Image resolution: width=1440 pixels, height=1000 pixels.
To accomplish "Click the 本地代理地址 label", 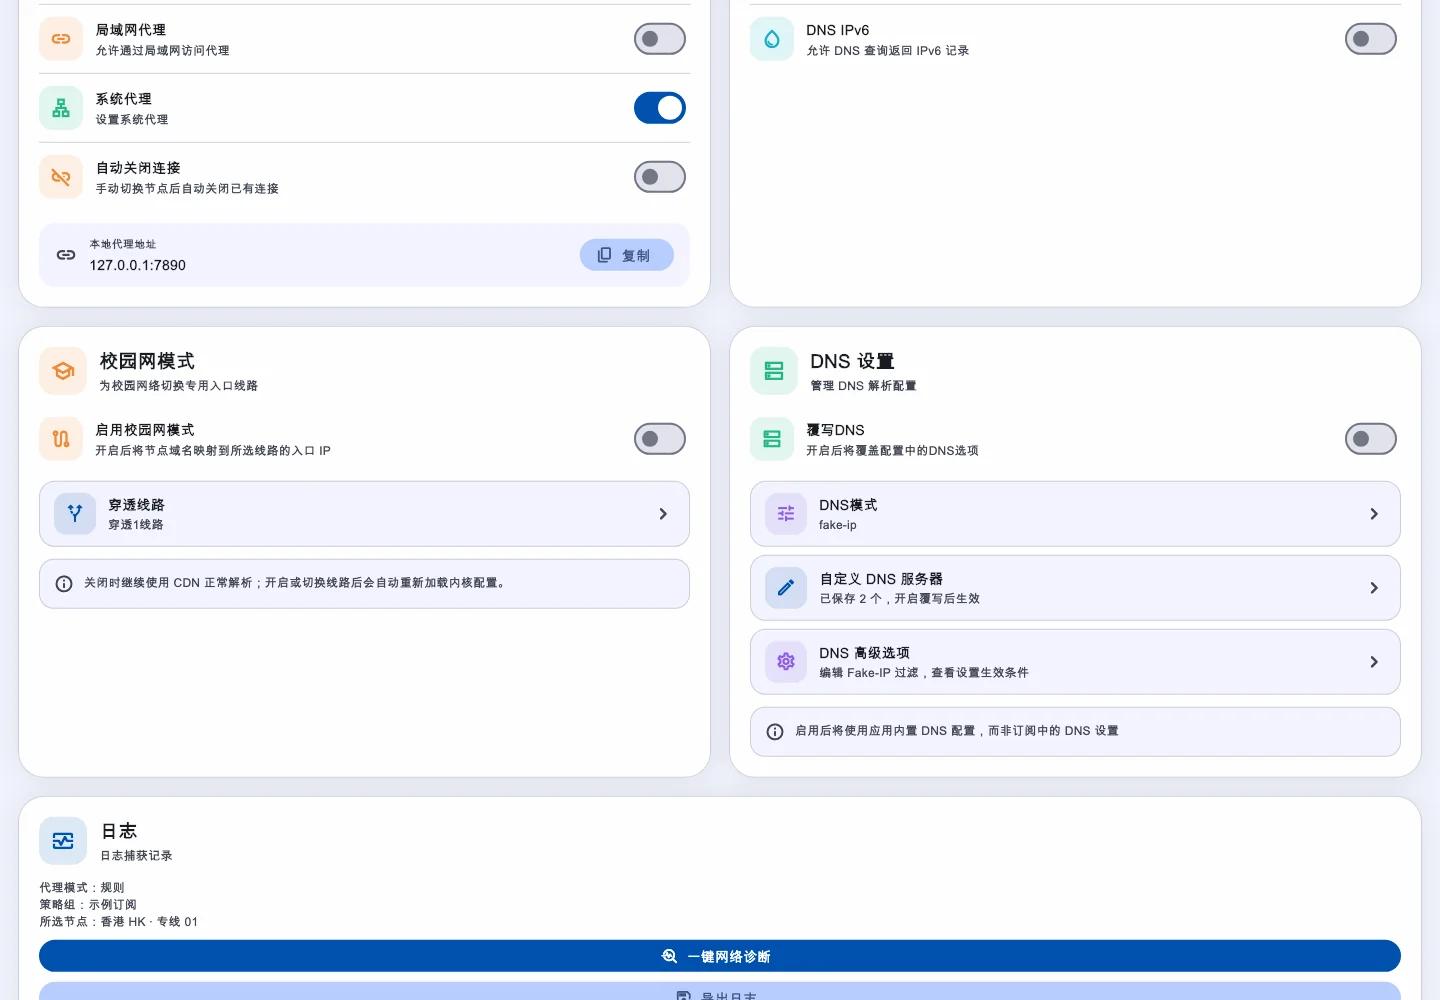I will 123,244.
